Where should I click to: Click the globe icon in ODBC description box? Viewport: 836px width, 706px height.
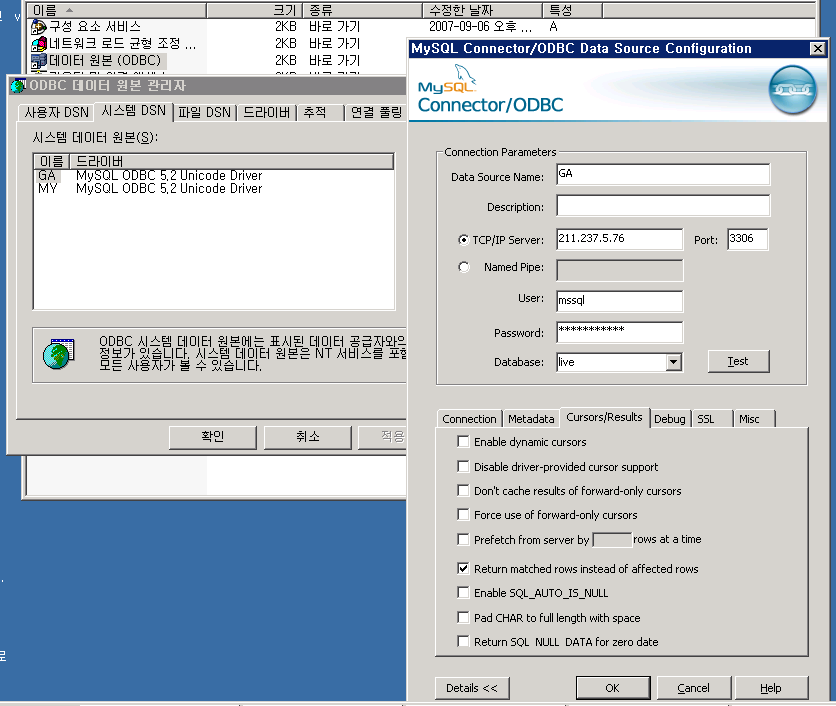59,354
